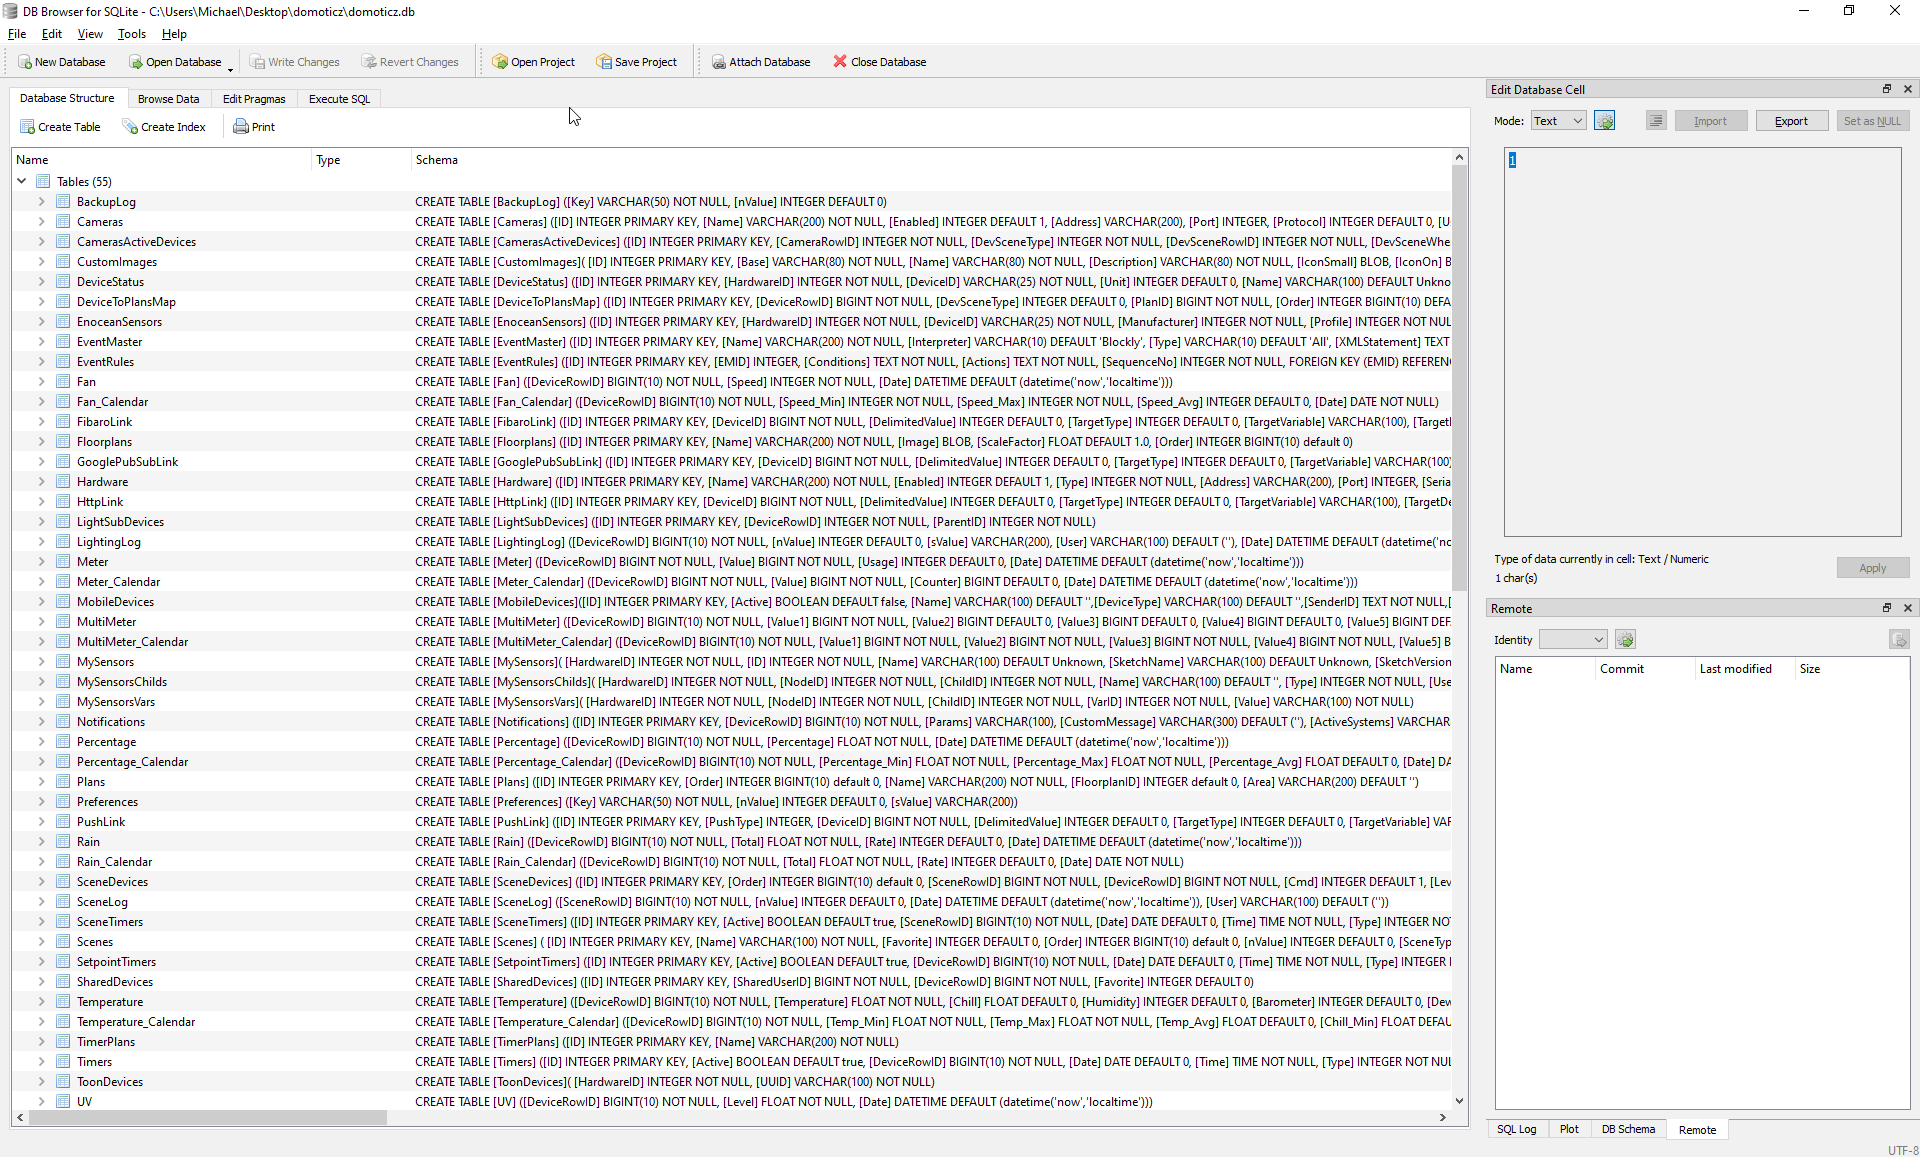Click the Create Table button

click(60, 127)
